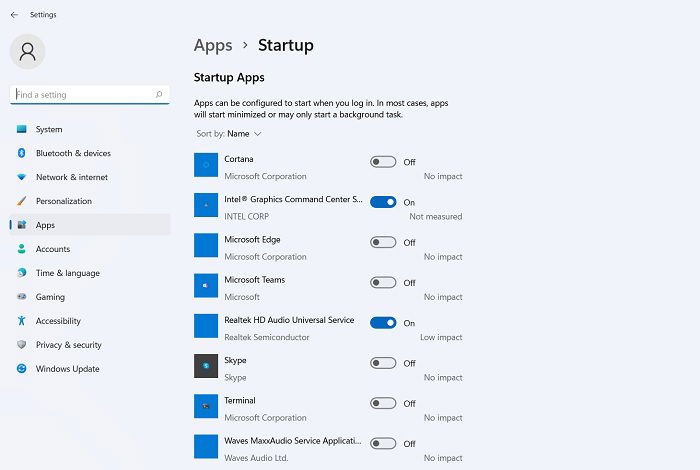Image resolution: width=700 pixels, height=470 pixels.
Task: Switch on Terminal startup toggle
Action: point(383,403)
